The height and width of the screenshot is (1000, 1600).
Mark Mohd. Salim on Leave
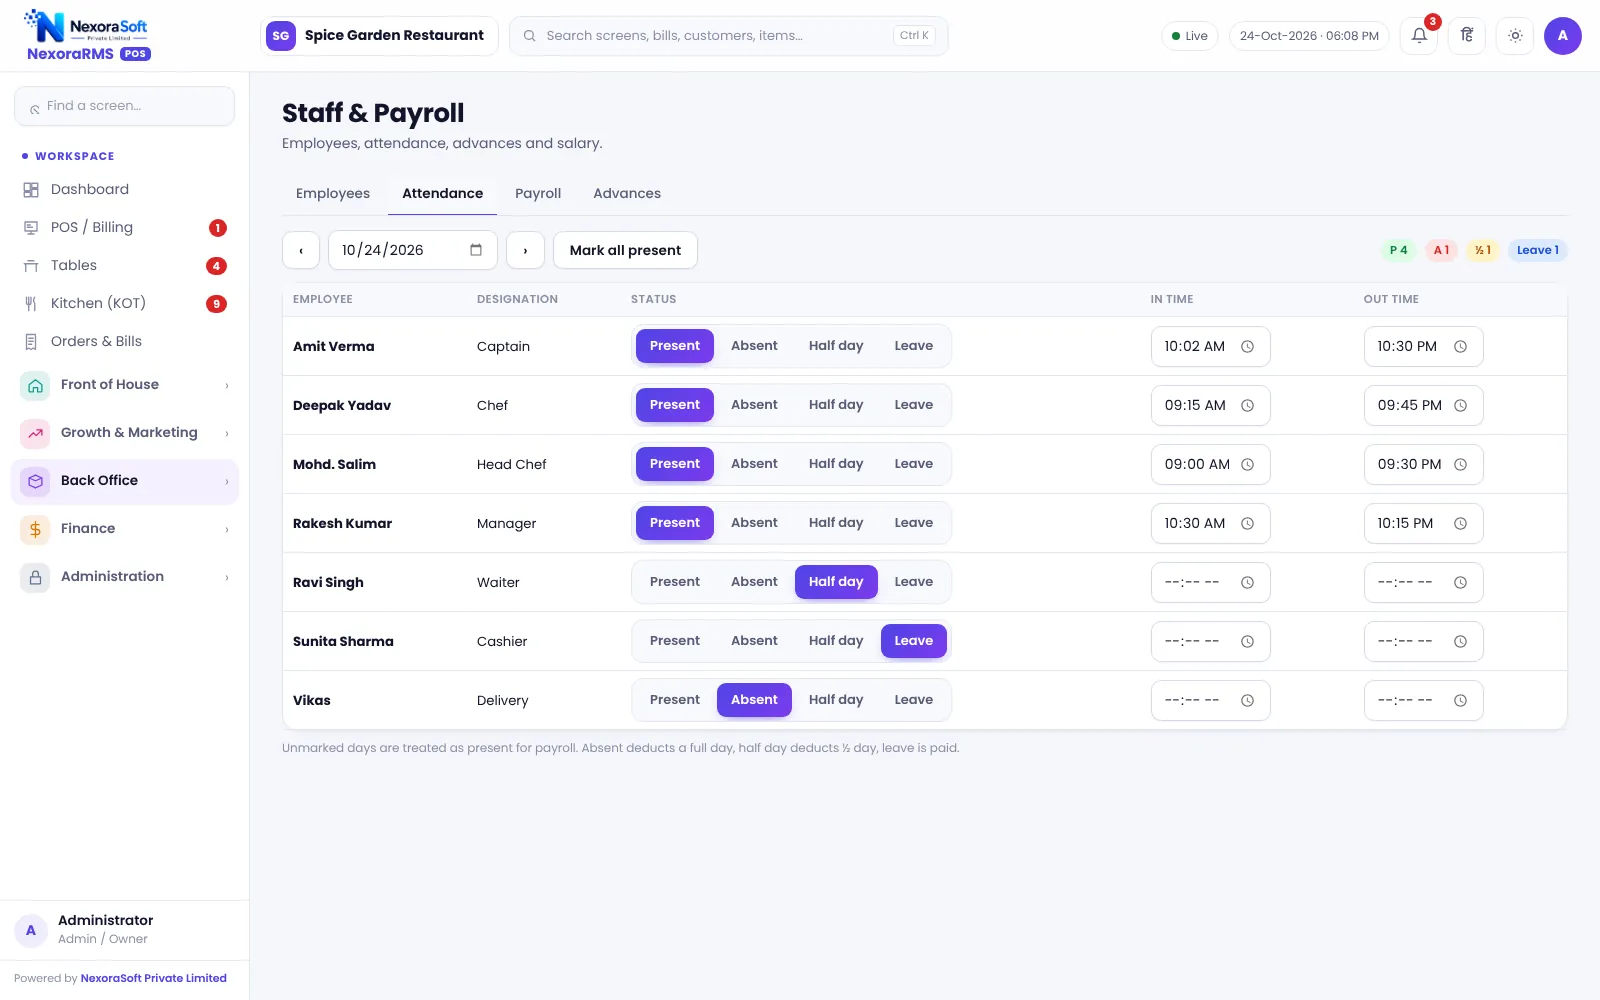(x=913, y=464)
